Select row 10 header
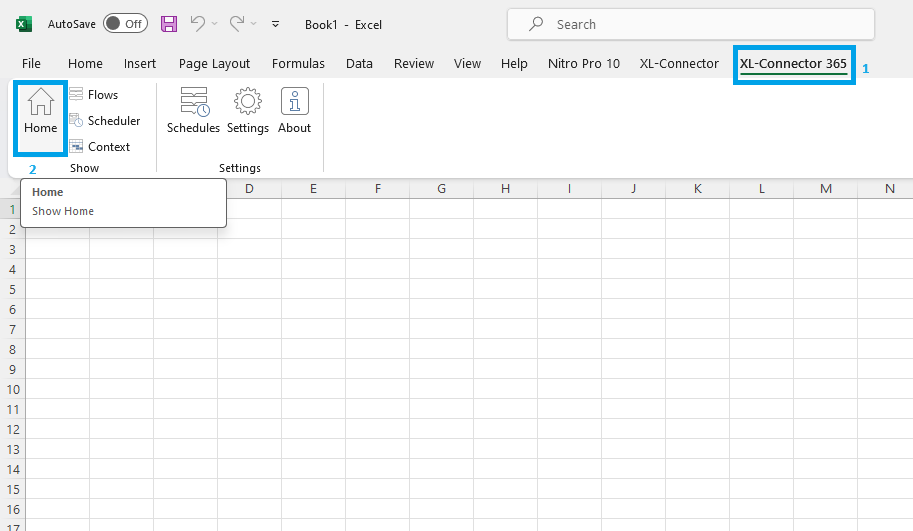 point(12,389)
